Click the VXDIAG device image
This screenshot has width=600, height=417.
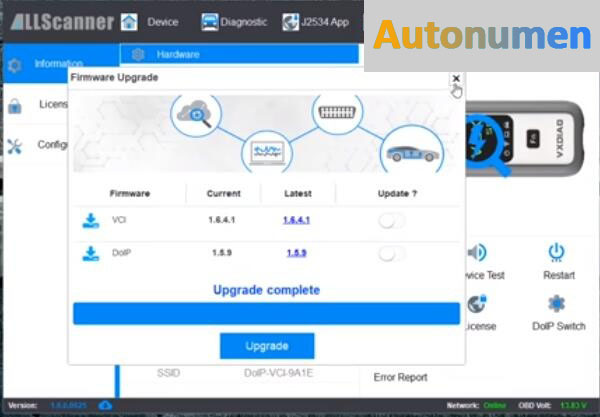click(x=525, y=138)
